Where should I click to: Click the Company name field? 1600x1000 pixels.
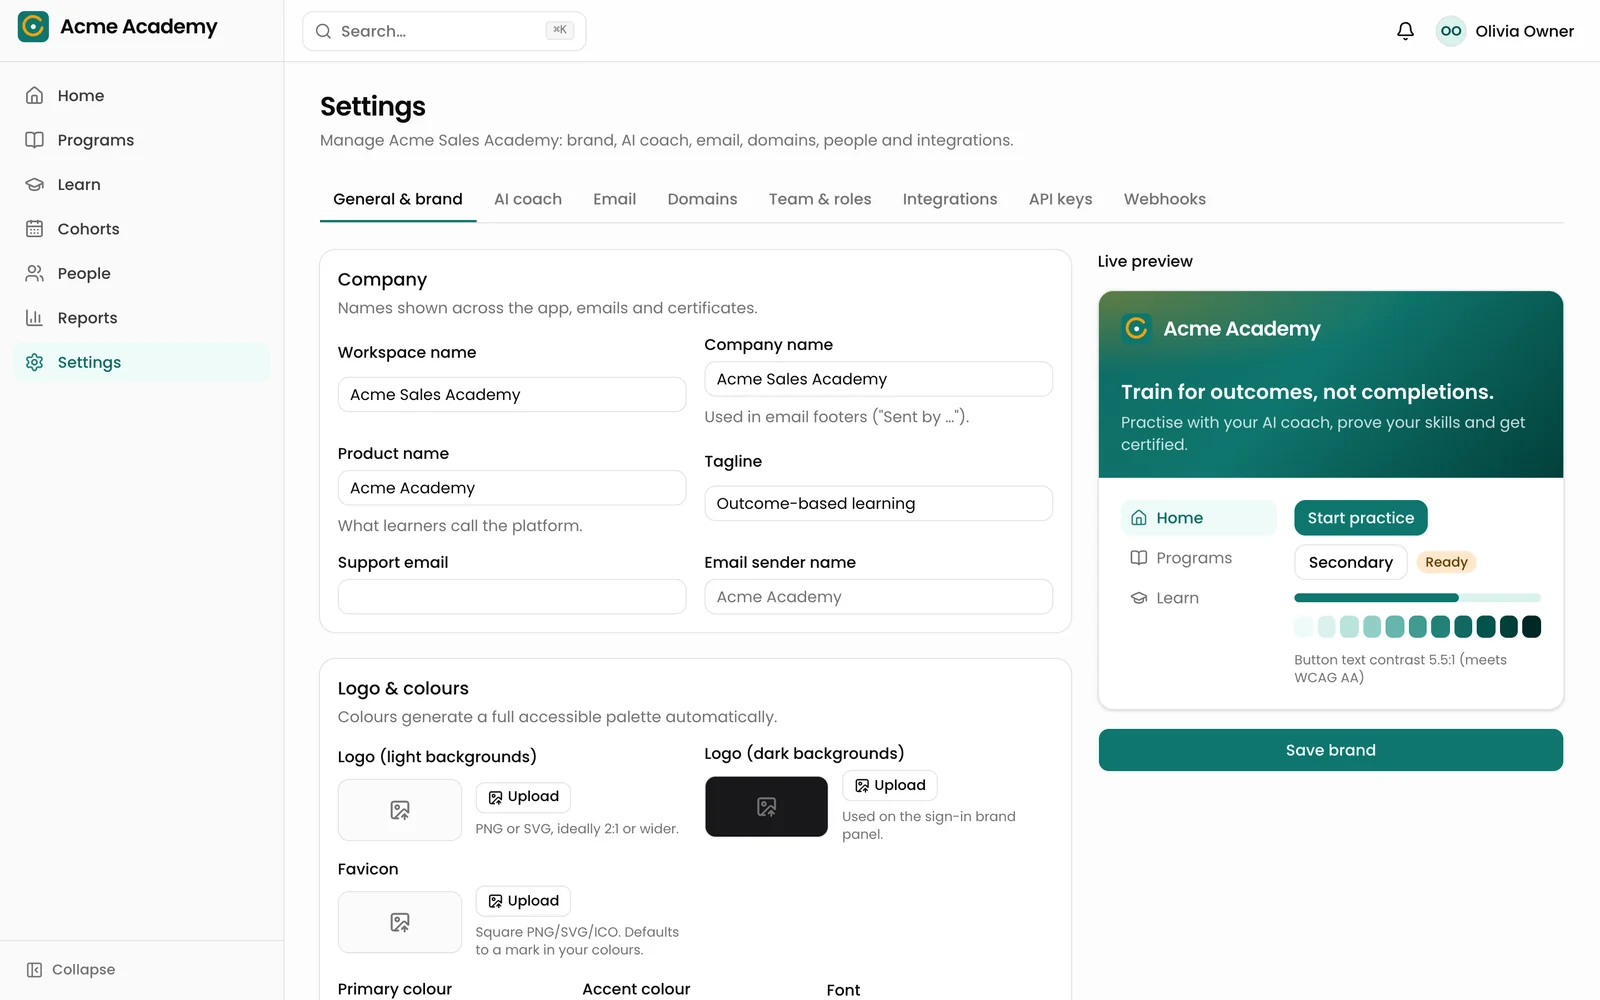(878, 379)
